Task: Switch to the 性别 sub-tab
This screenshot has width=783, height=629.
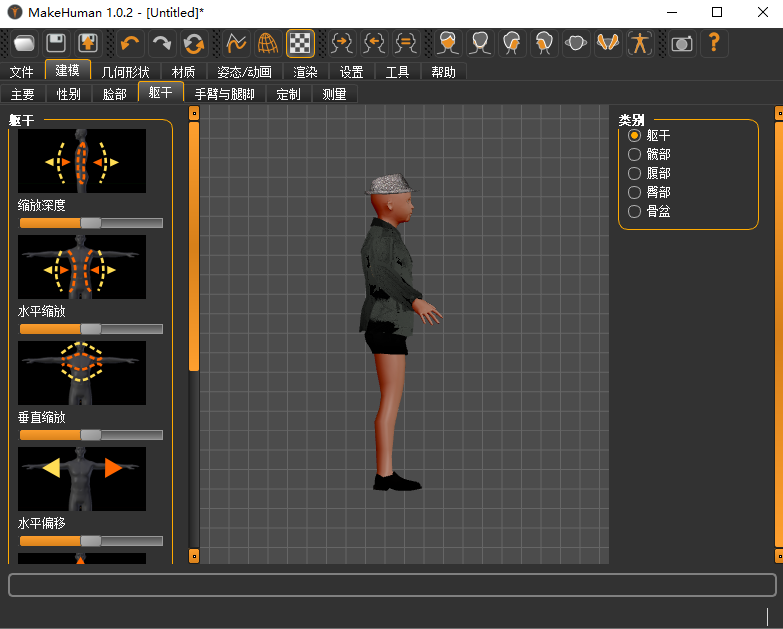Action: pyautogui.click(x=69, y=94)
